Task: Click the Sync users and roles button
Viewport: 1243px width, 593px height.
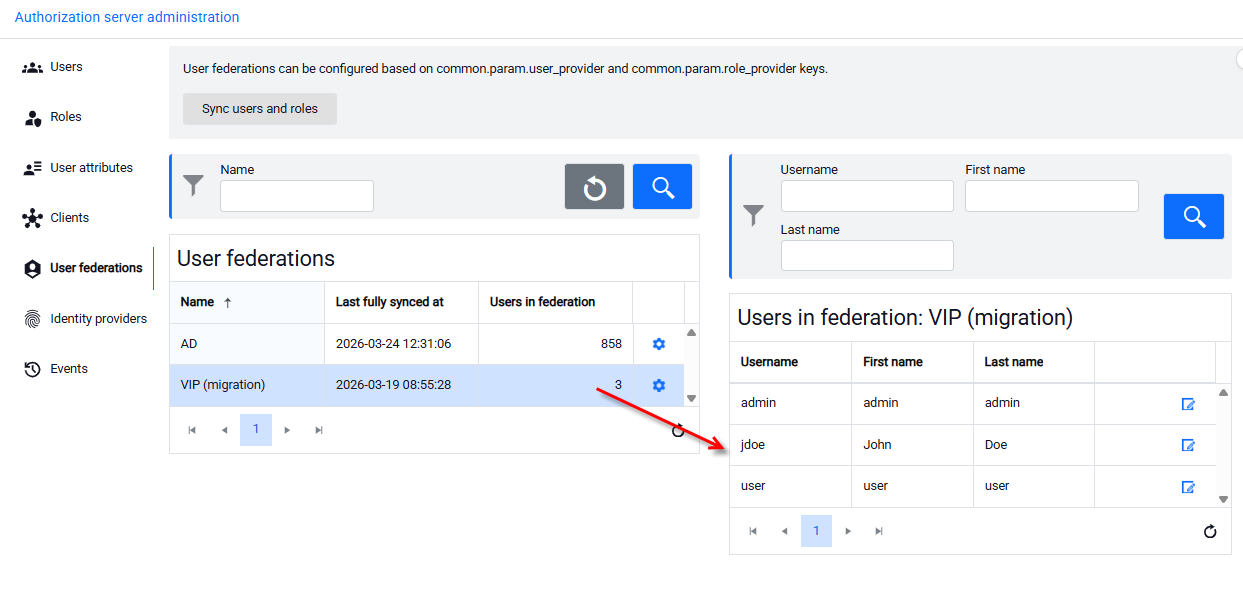Action: click(x=260, y=109)
